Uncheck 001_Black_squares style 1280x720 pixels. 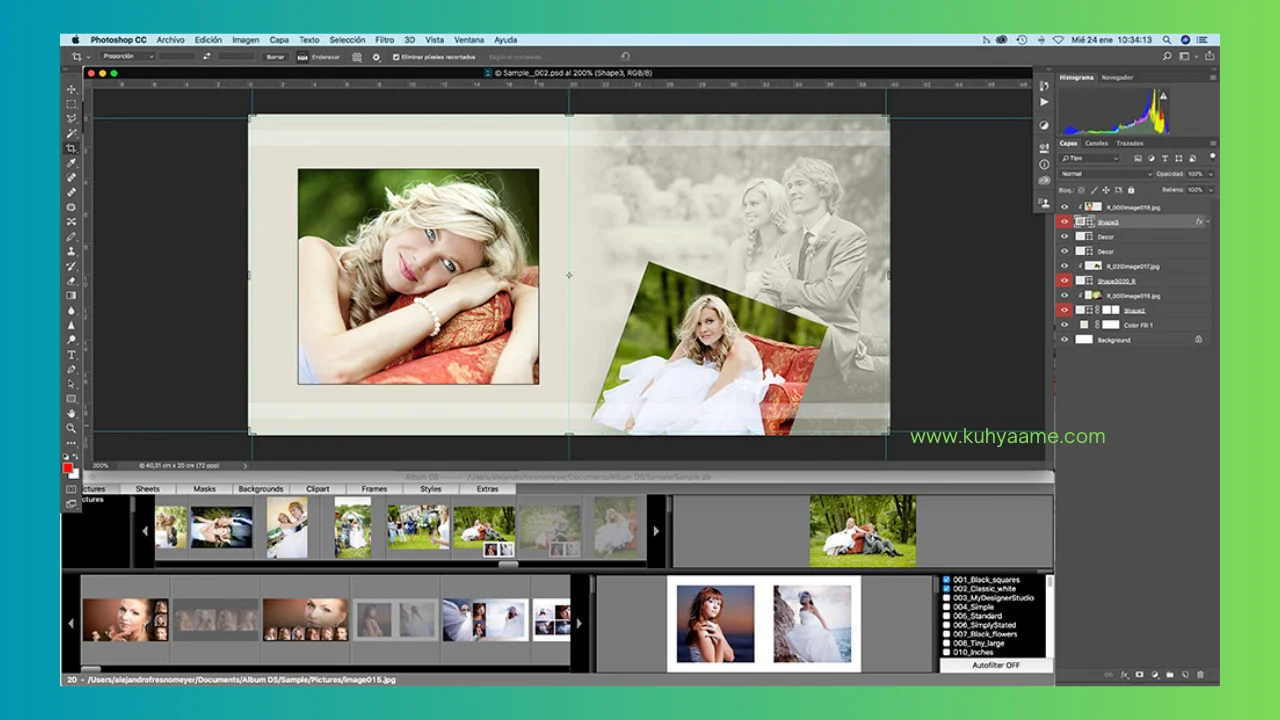[947, 580]
